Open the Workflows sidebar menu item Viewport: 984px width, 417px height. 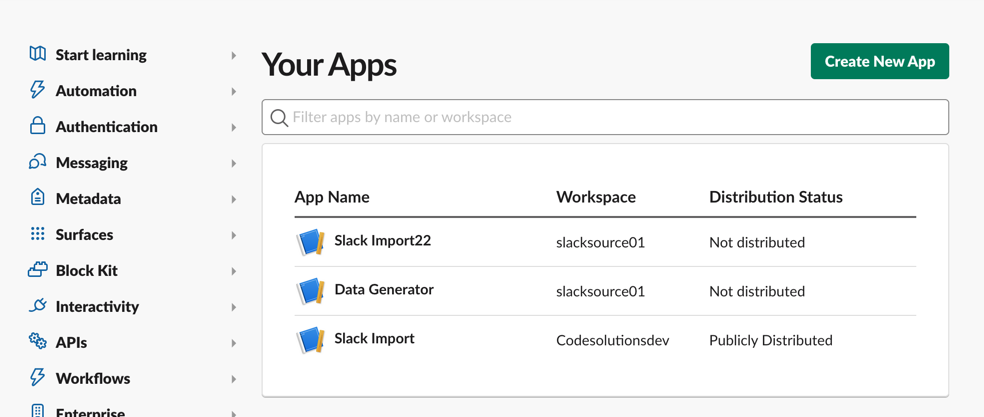coord(93,379)
